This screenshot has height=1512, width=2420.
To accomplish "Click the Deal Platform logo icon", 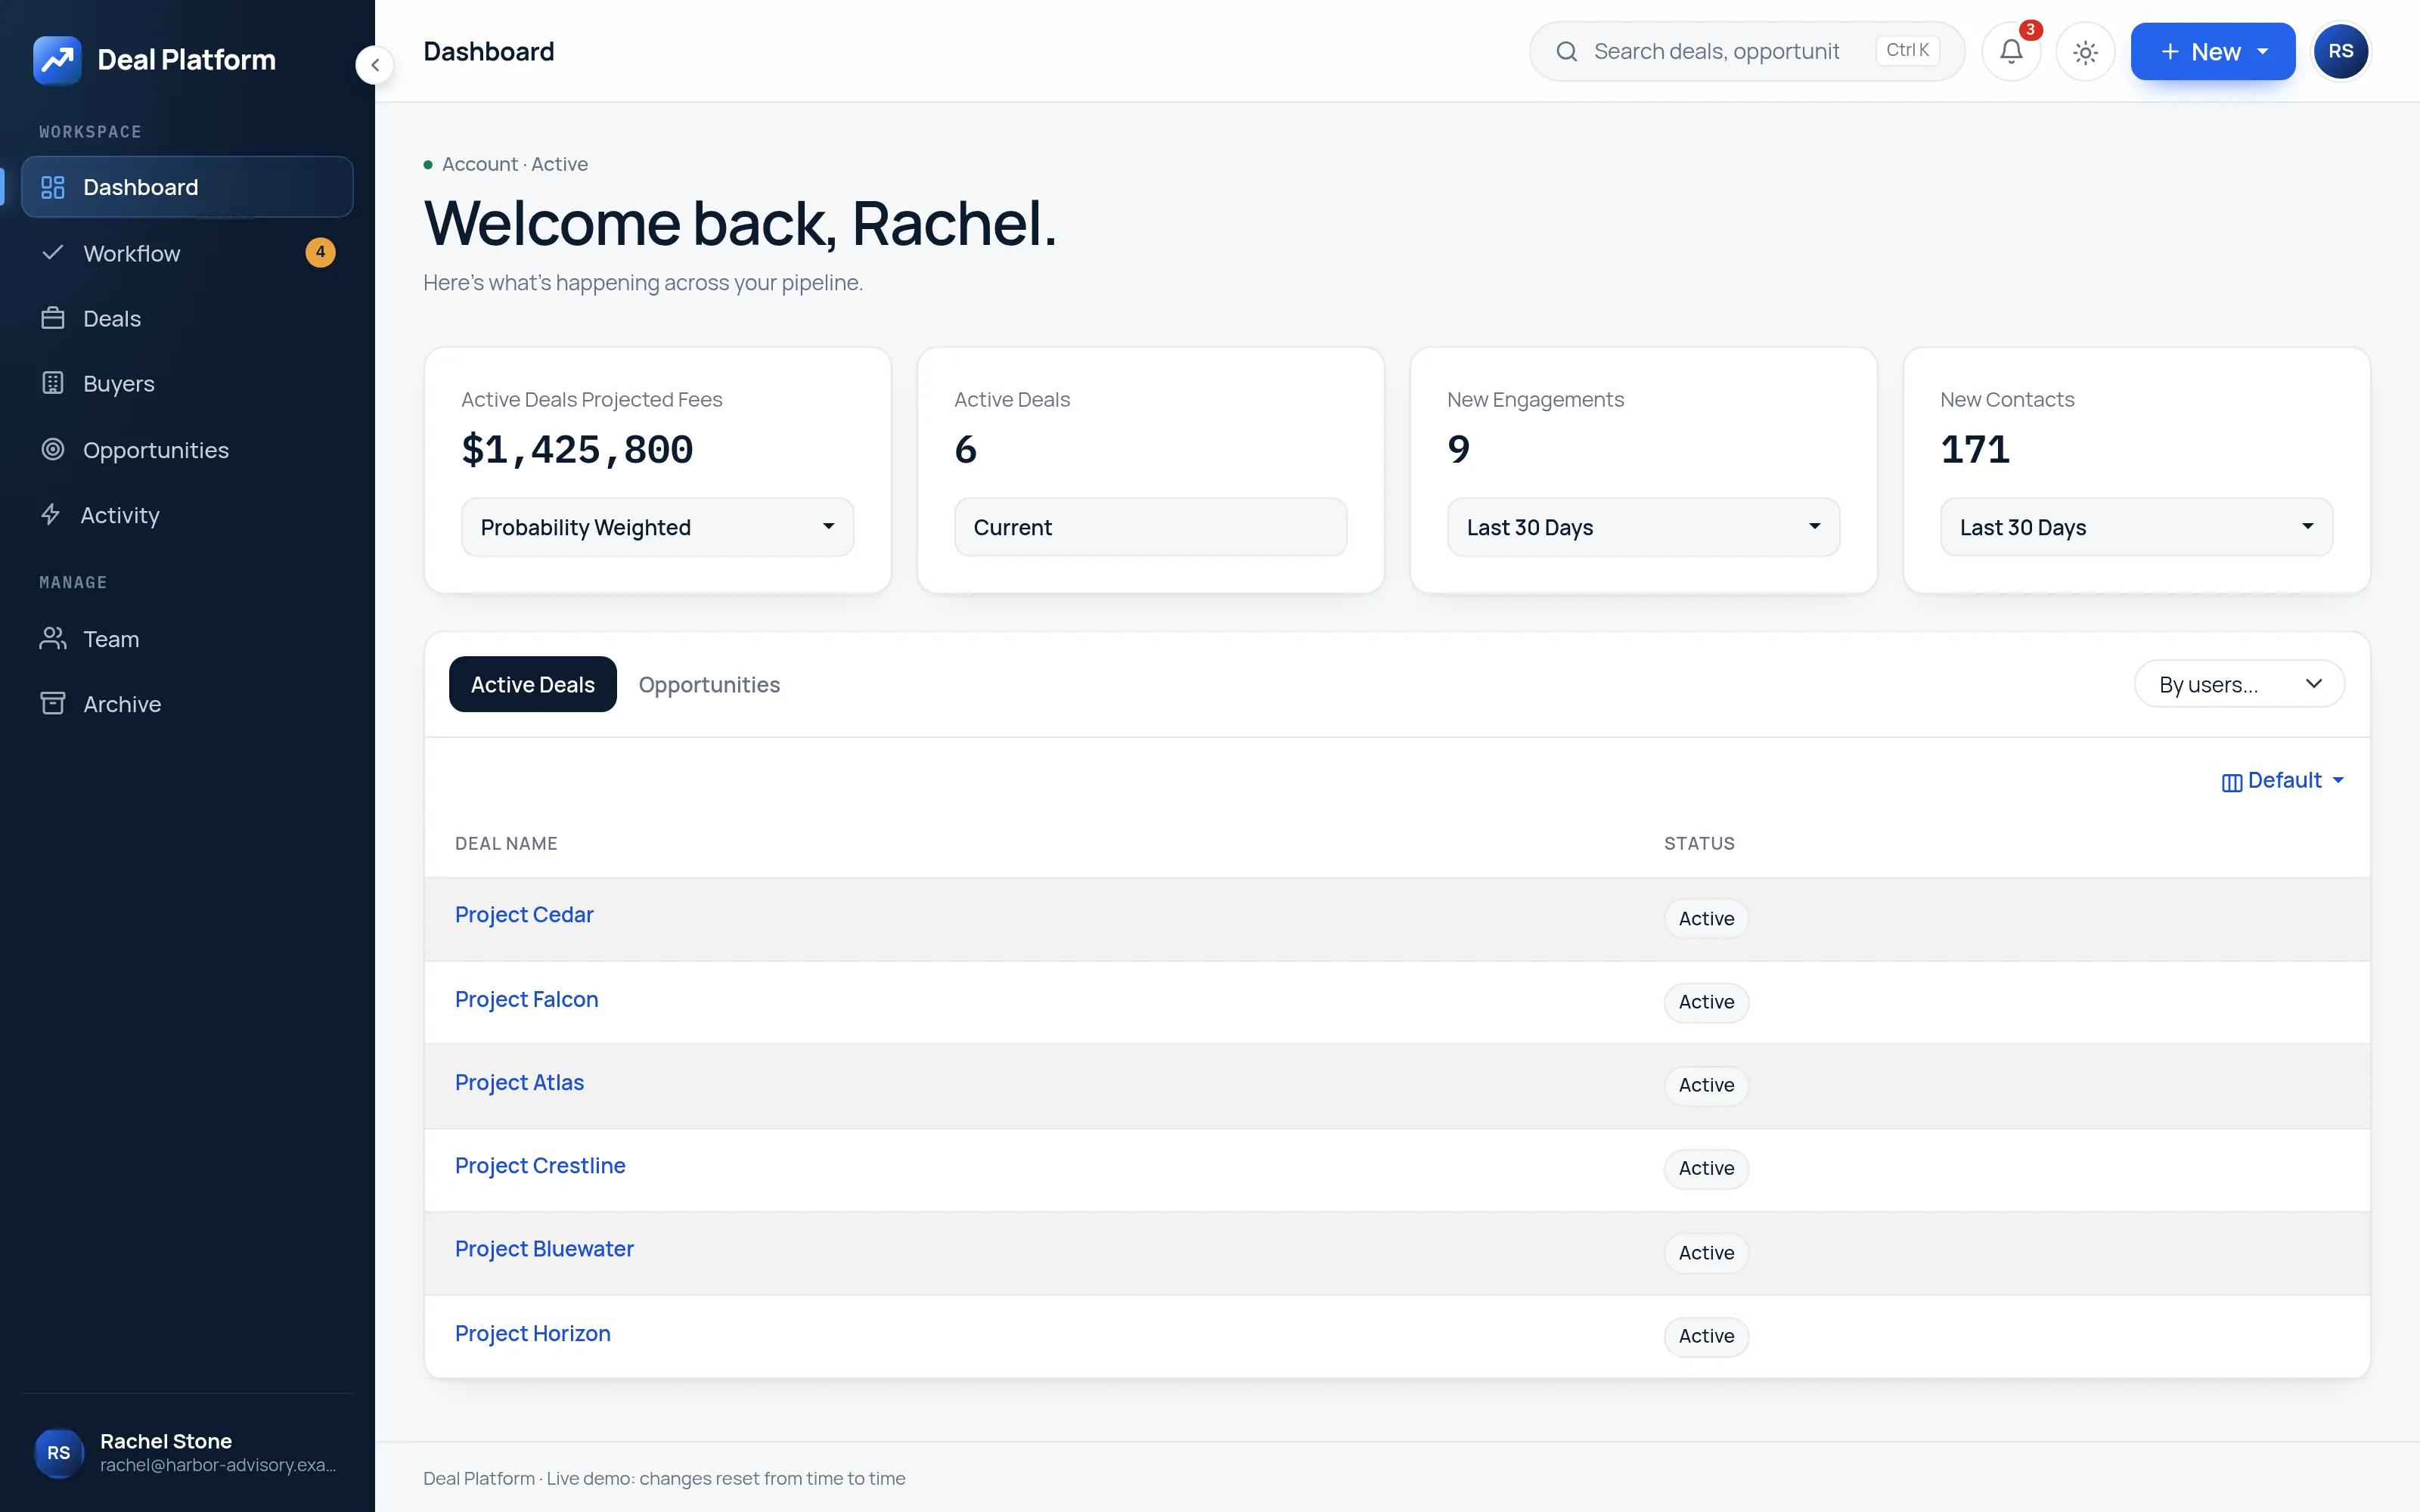I will coord(57,60).
